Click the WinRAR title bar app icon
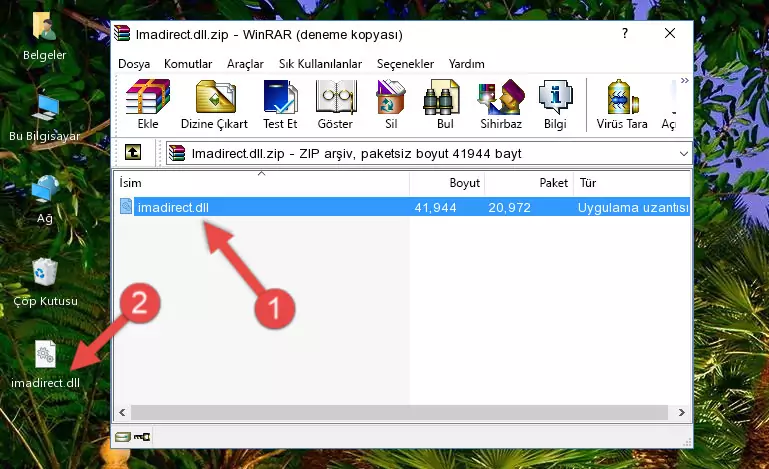 [122, 33]
